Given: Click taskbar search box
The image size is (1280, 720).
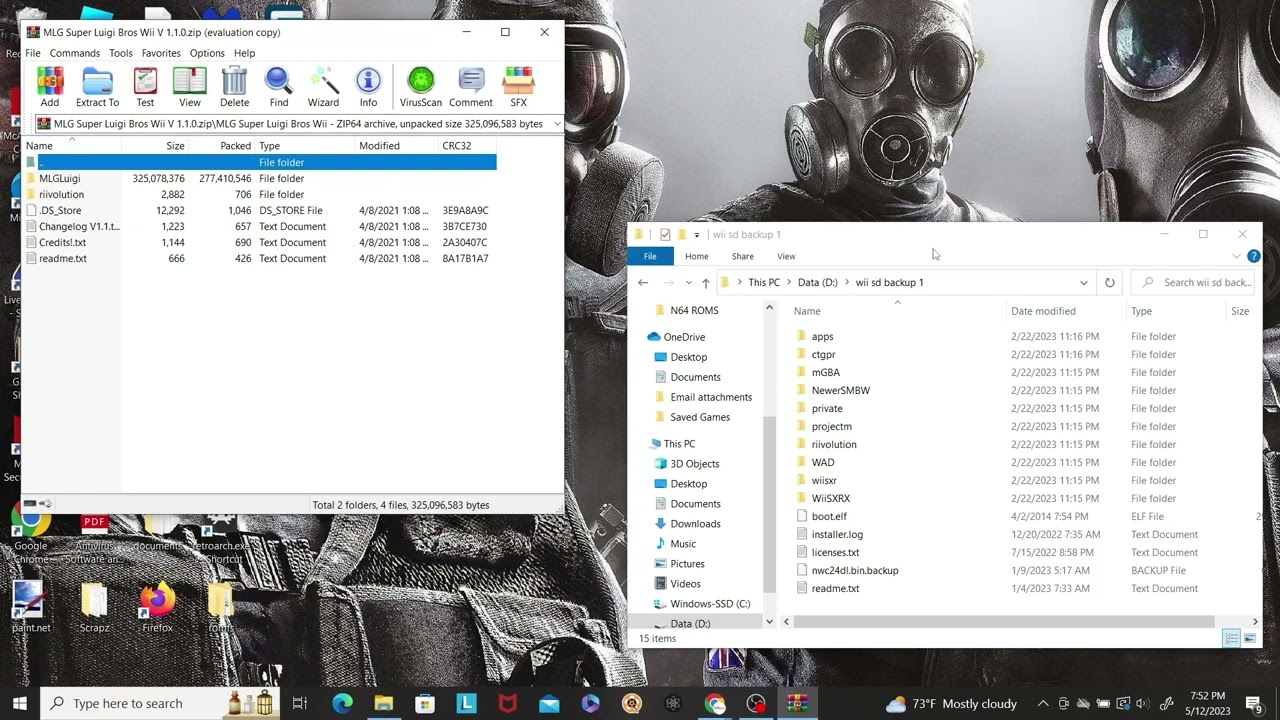Looking at the screenshot, I should [x=160, y=703].
